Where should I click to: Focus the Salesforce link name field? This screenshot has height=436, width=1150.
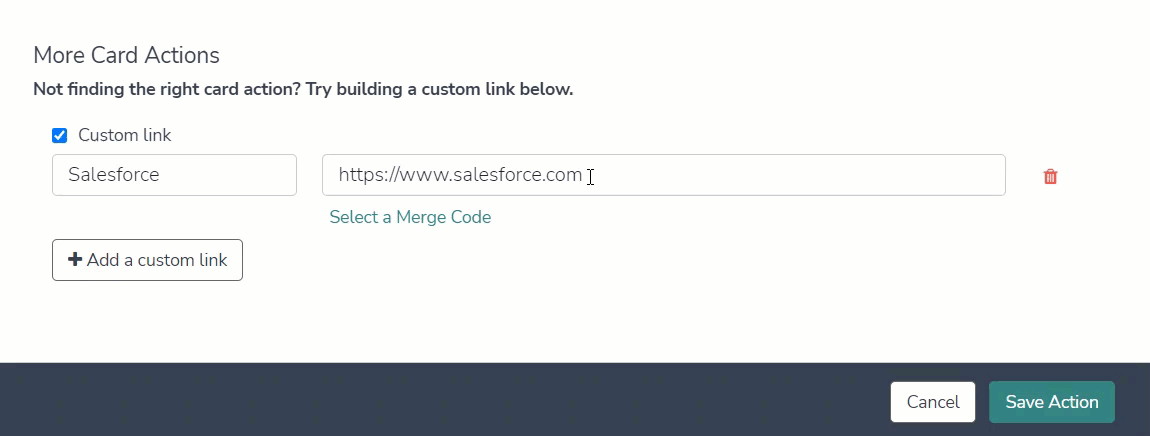coord(175,175)
